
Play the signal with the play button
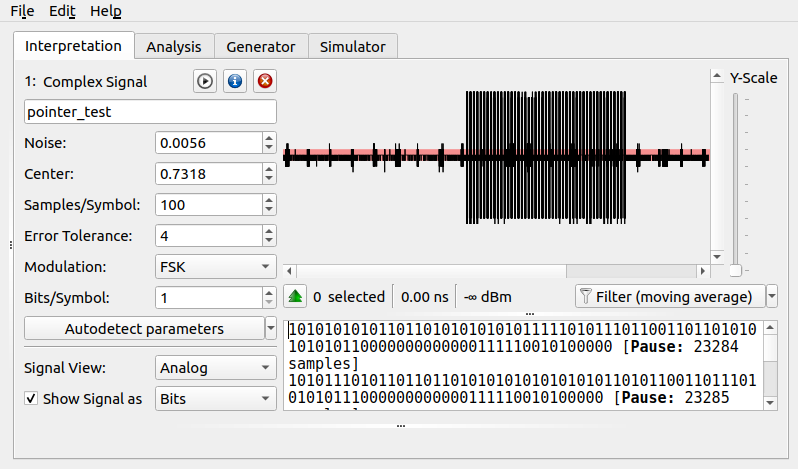pos(205,82)
